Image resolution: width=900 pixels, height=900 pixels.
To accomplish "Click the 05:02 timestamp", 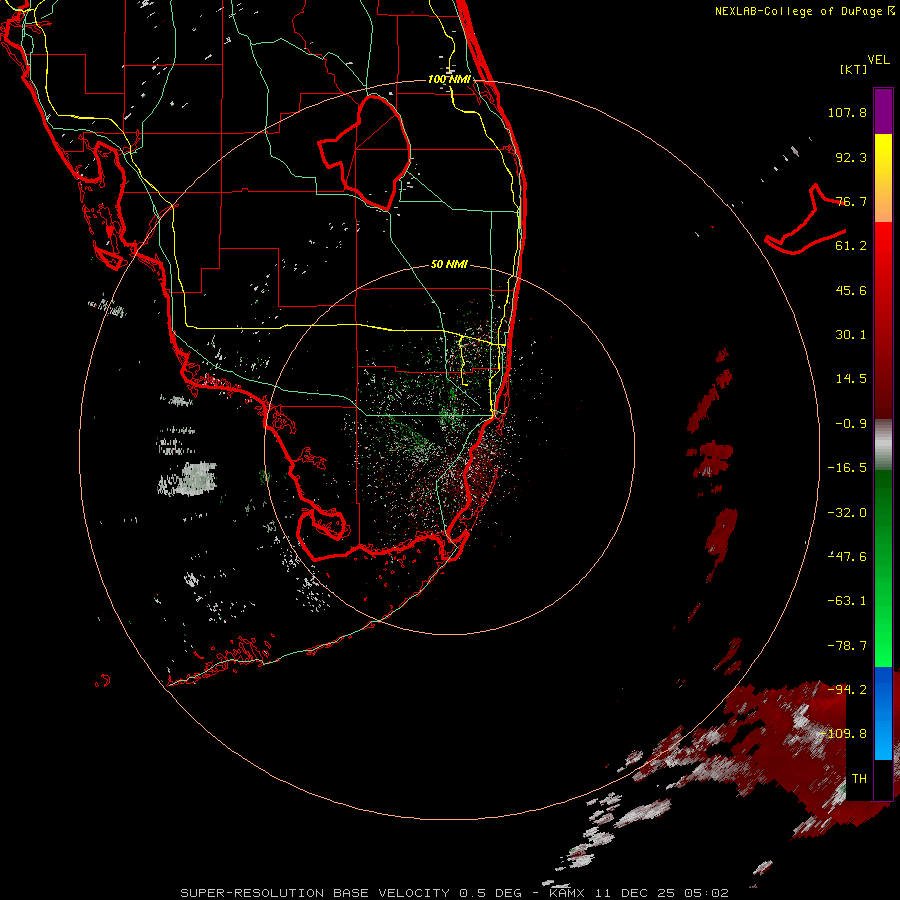I will (707, 893).
